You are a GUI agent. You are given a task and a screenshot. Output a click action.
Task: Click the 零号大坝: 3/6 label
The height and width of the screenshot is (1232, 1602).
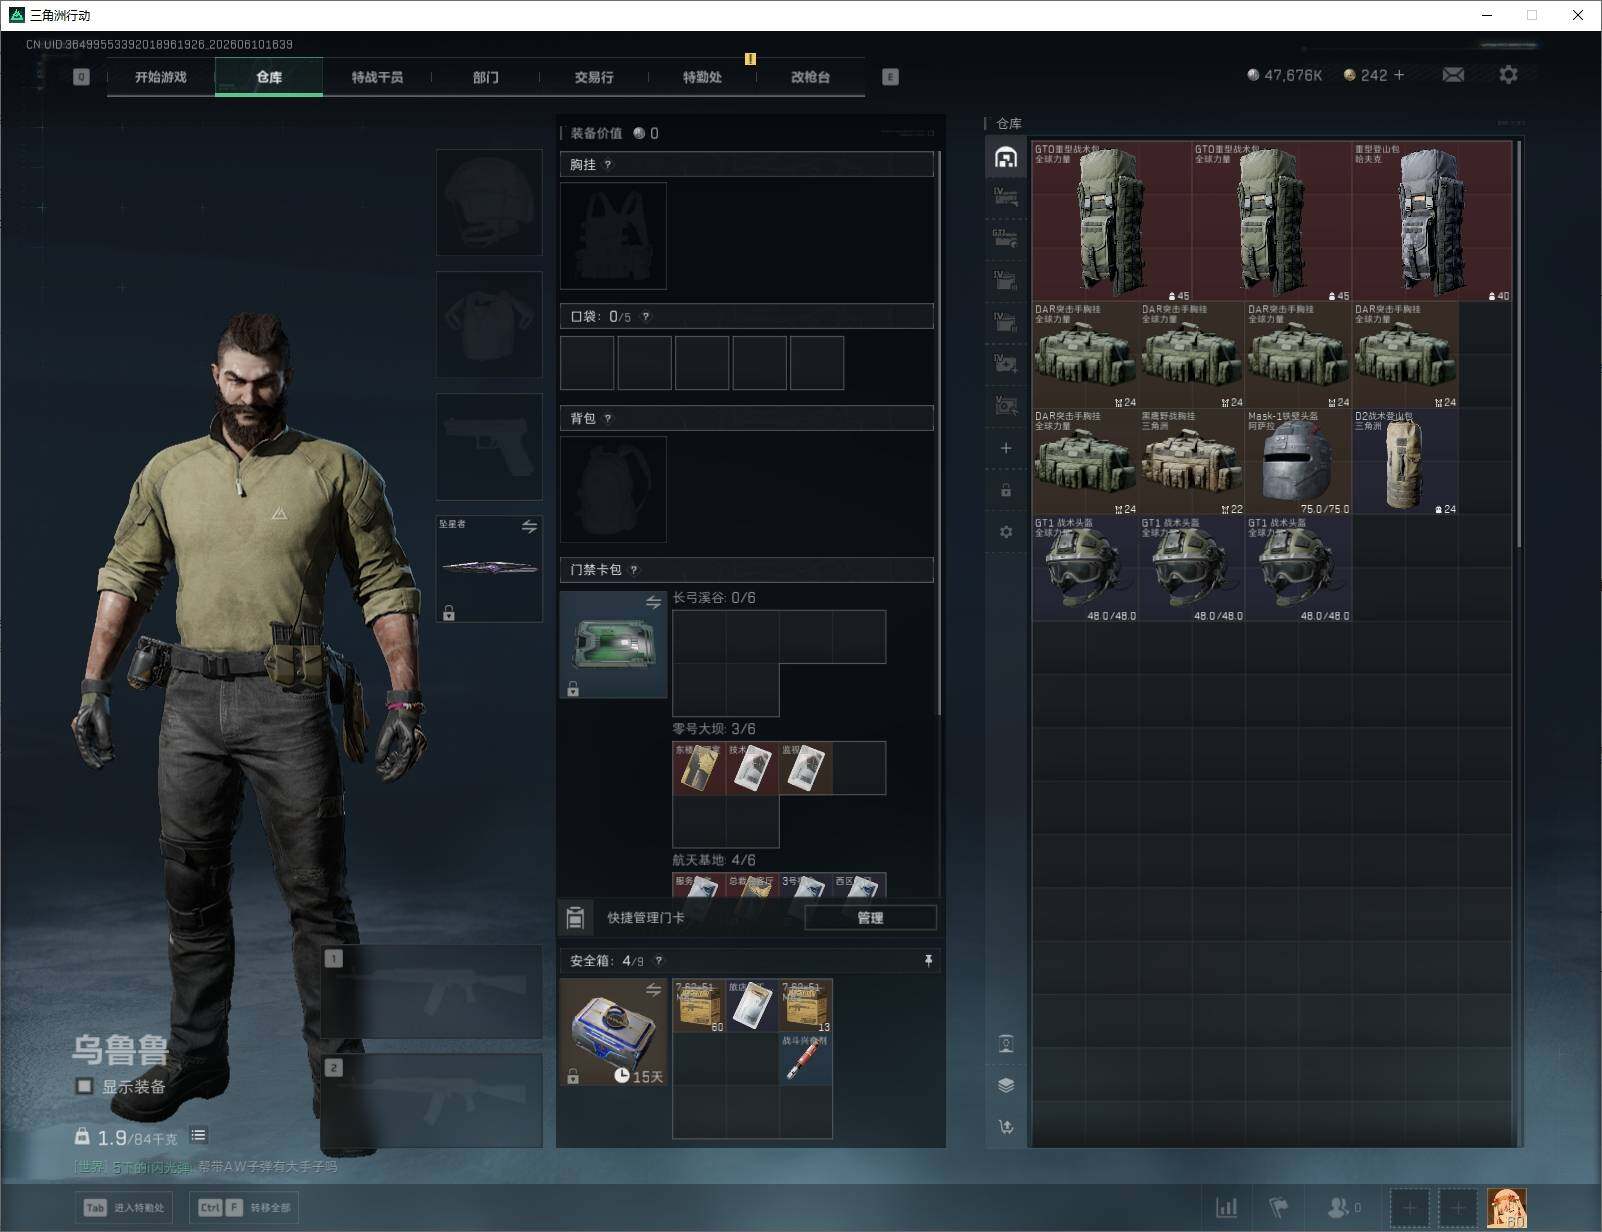714,729
